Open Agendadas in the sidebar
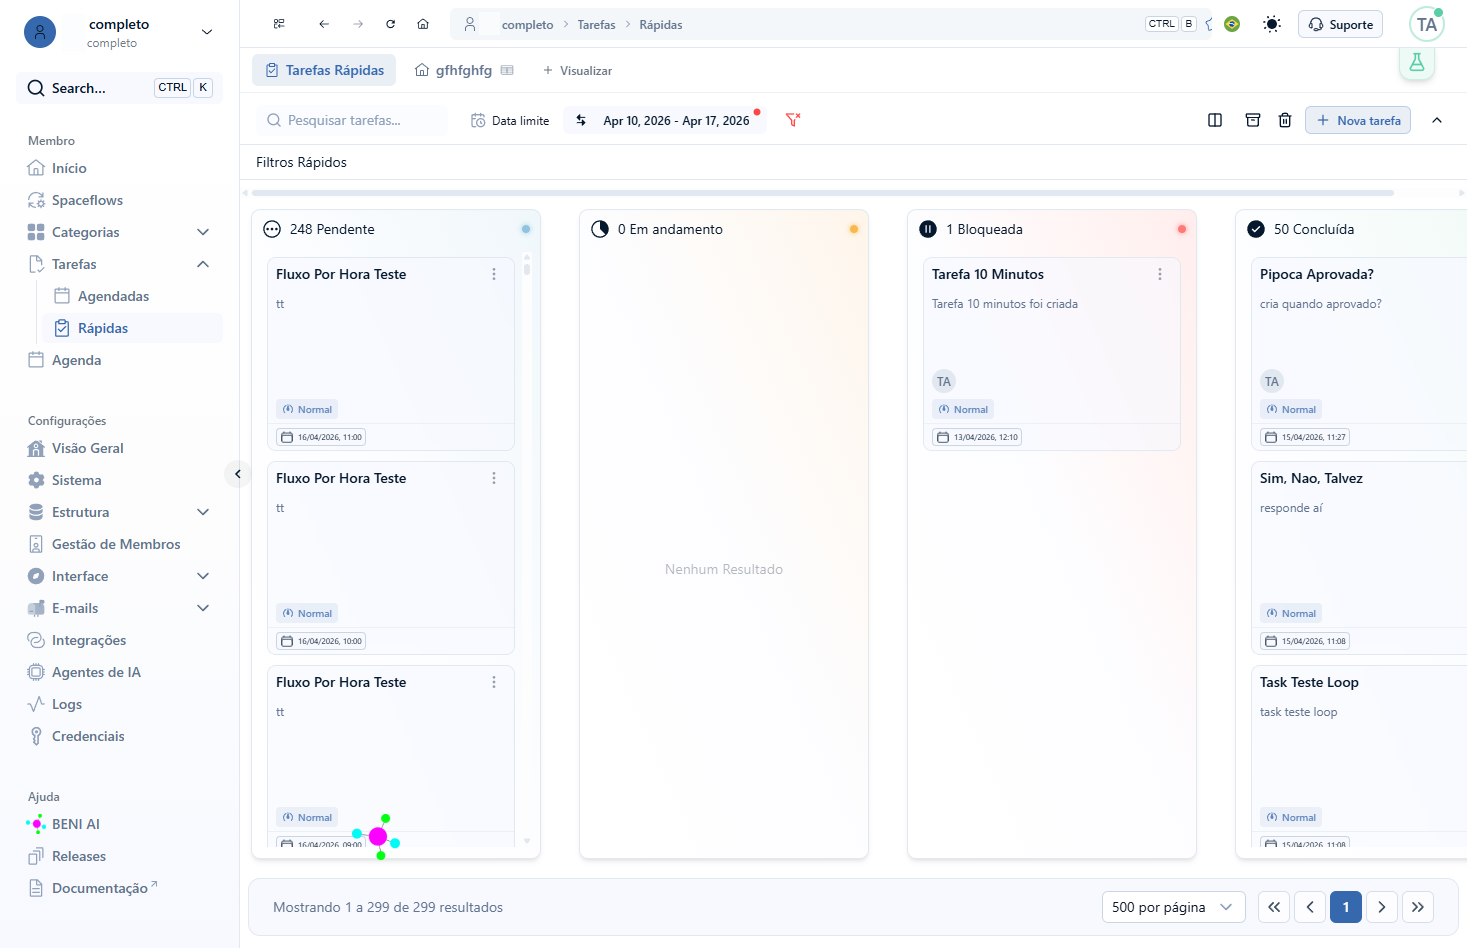 pyautogui.click(x=113, y=296)
